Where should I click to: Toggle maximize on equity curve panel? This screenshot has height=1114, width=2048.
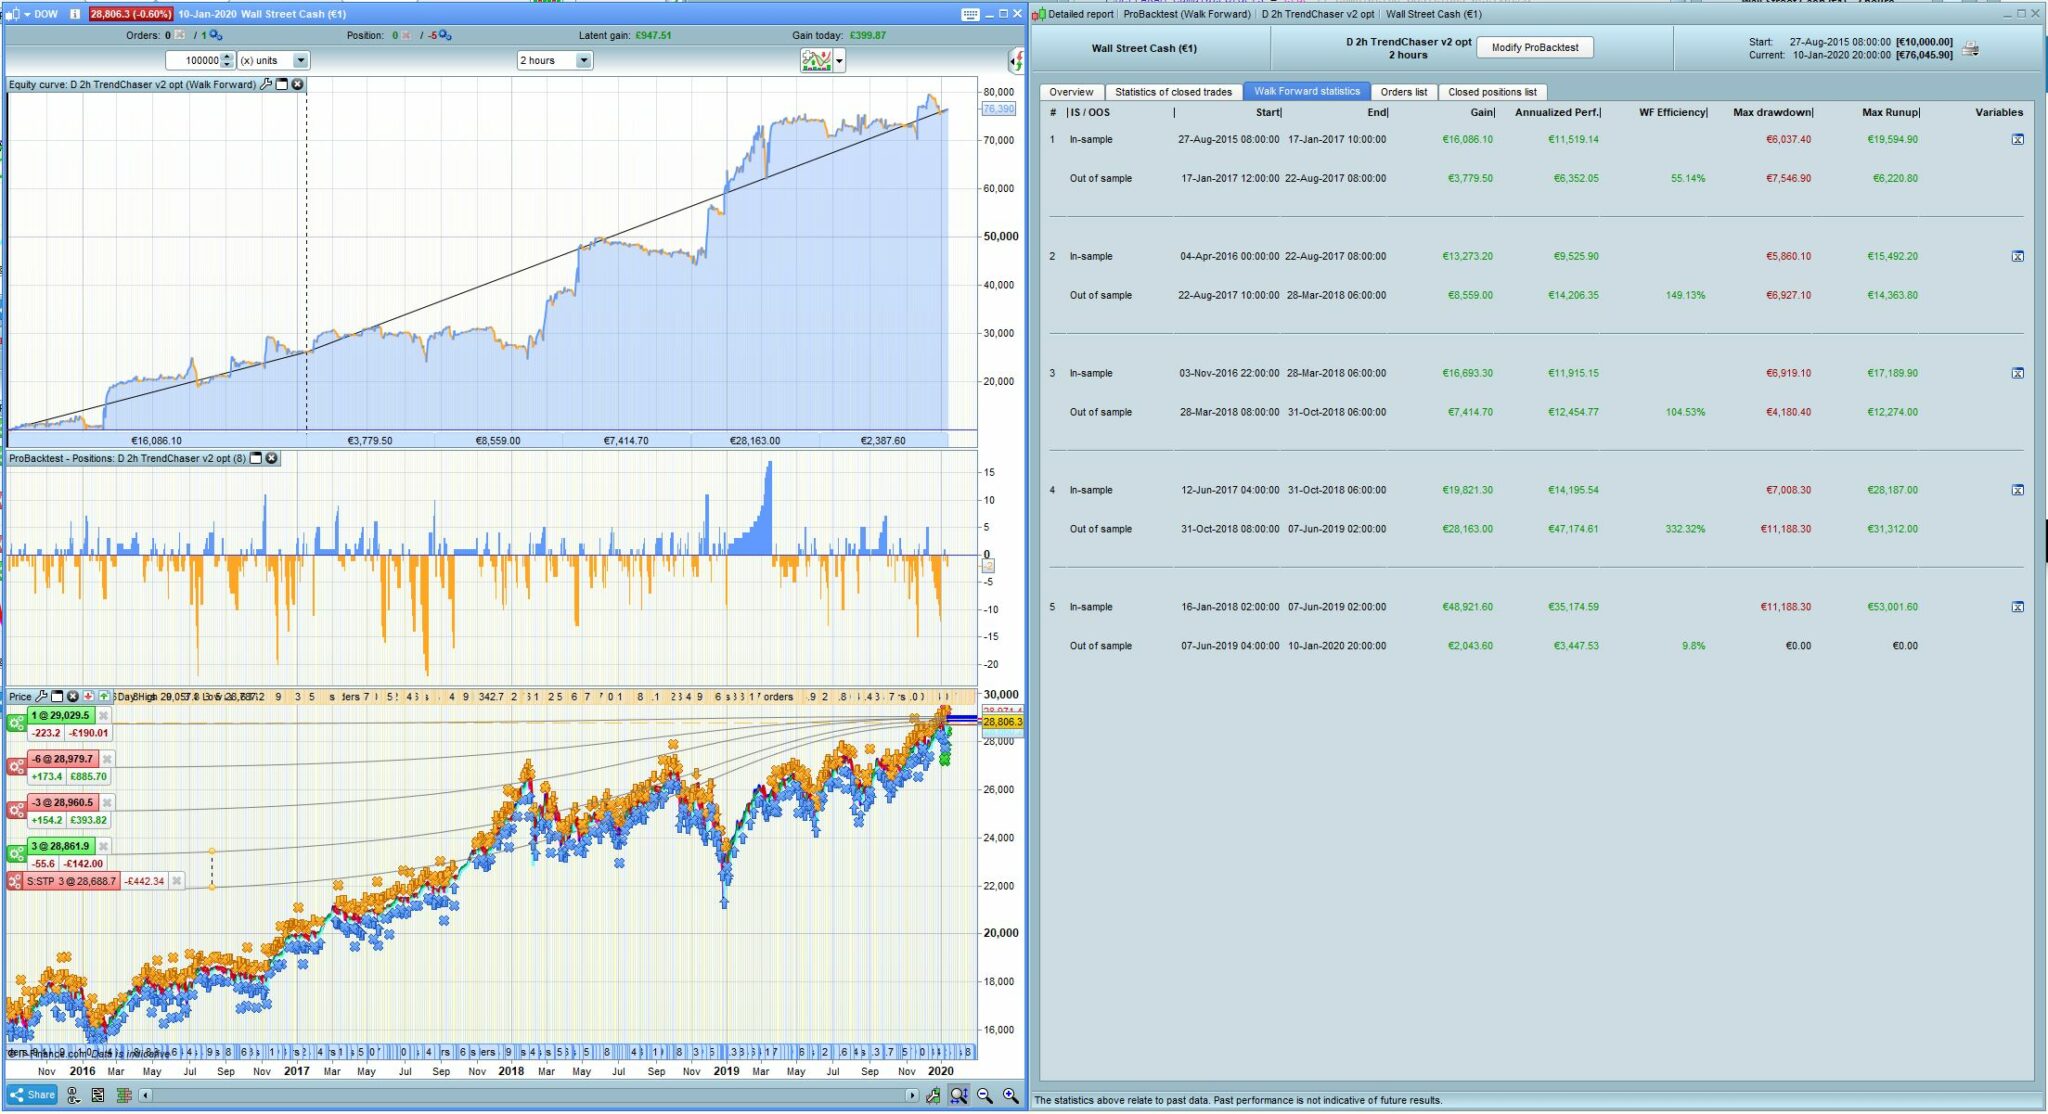tap(282, 85)
